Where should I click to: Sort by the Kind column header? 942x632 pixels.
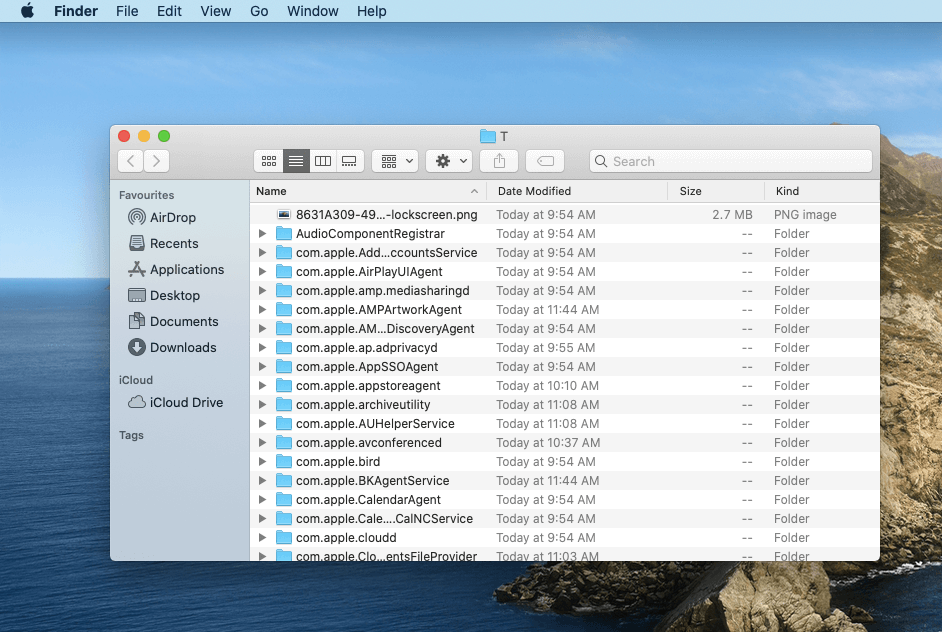(x=822, y=191)
